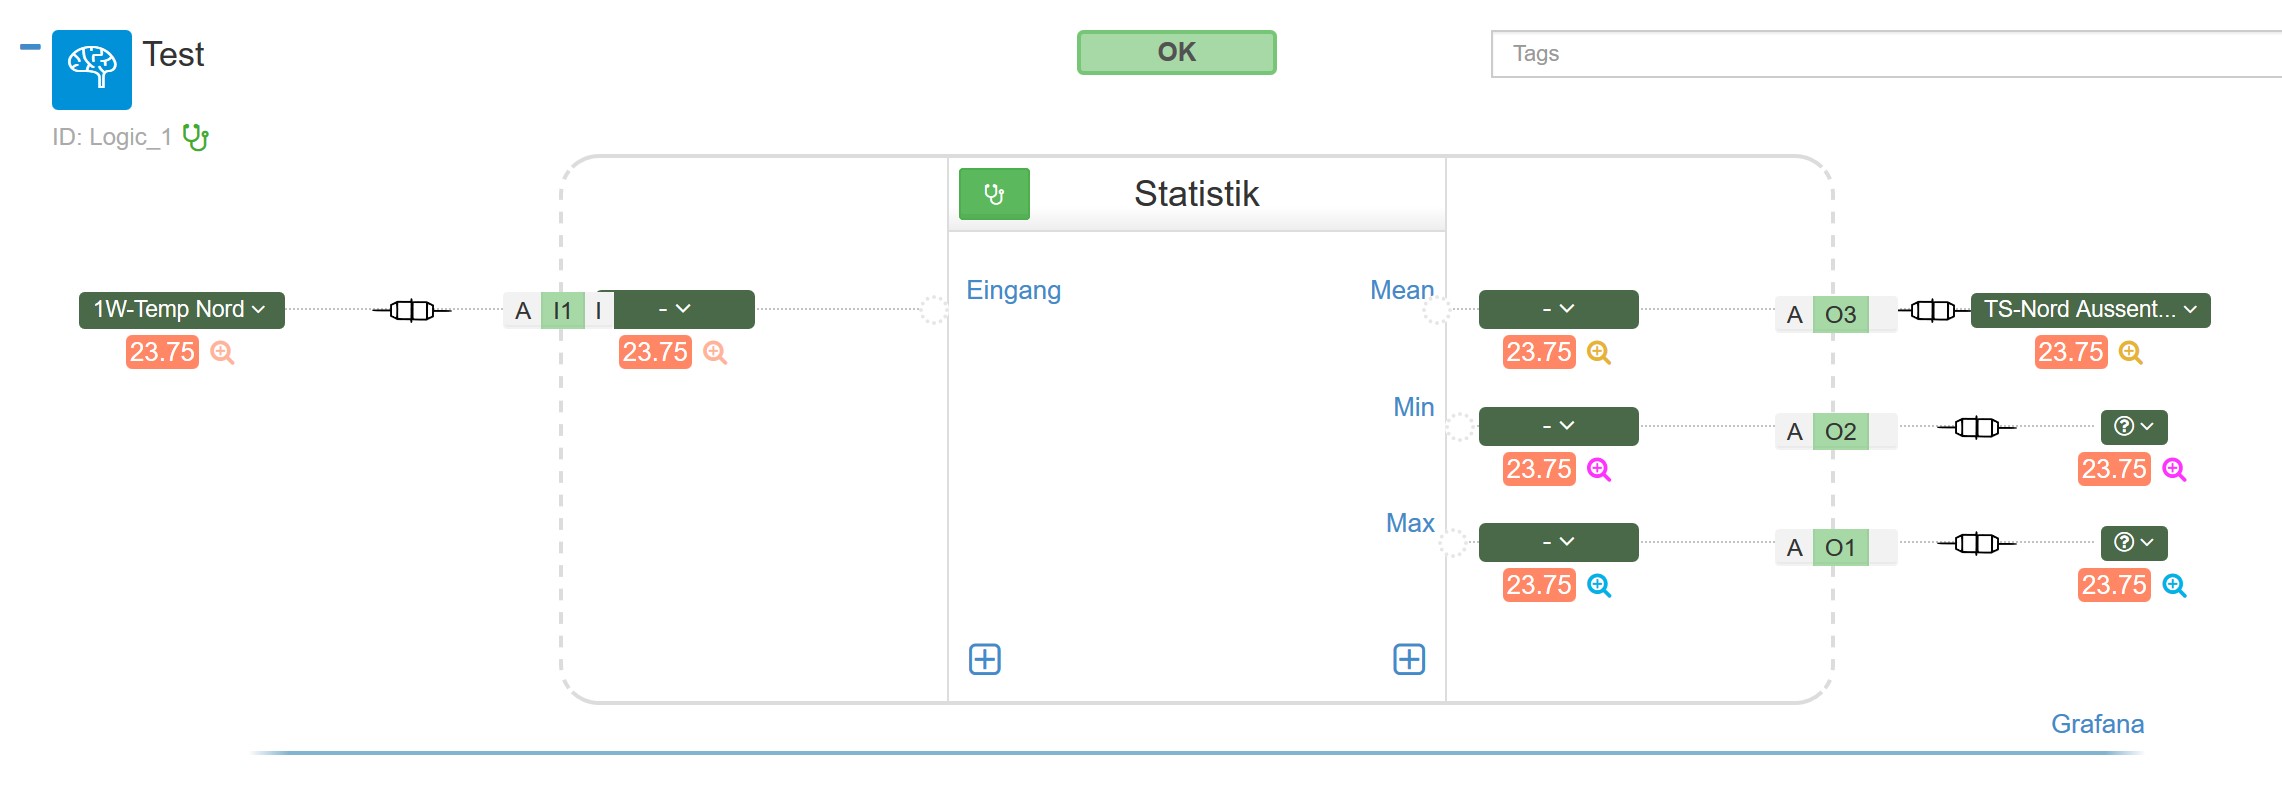Add a new output with the right plus icon
Image resolution: width=2282 pixels, height=788 pixels.
1409,659
